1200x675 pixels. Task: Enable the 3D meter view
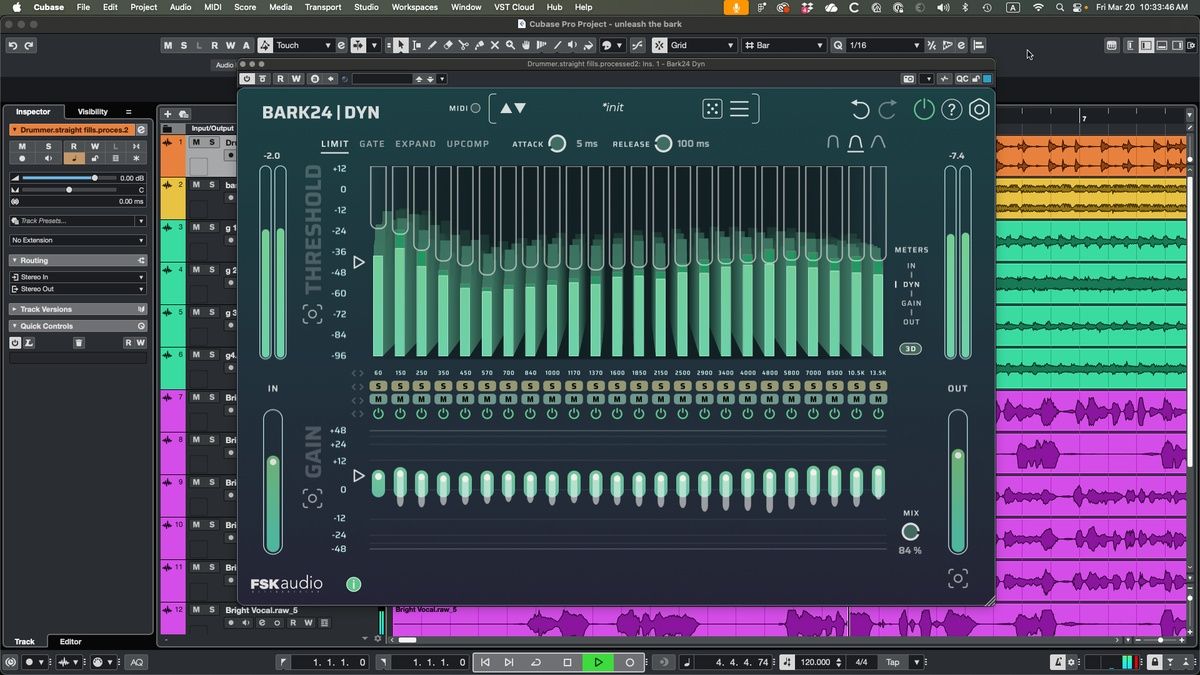click(910, 348)
